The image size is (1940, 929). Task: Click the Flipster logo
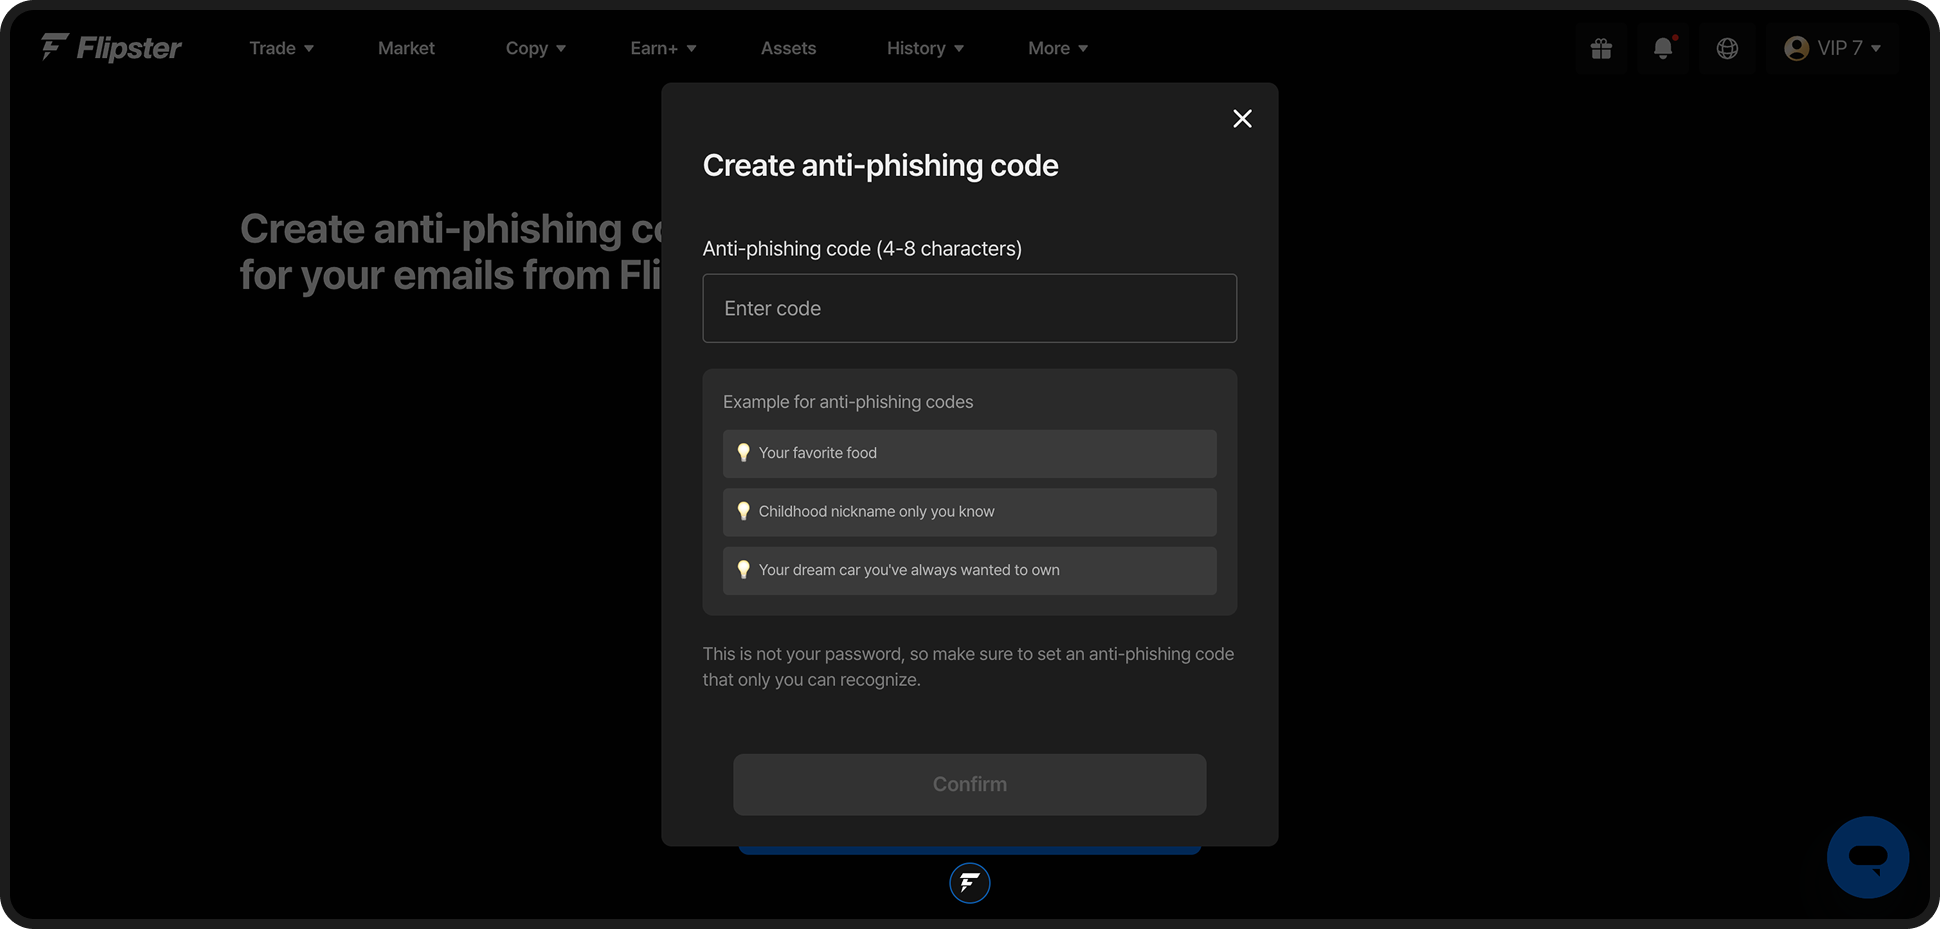(111, 47)
